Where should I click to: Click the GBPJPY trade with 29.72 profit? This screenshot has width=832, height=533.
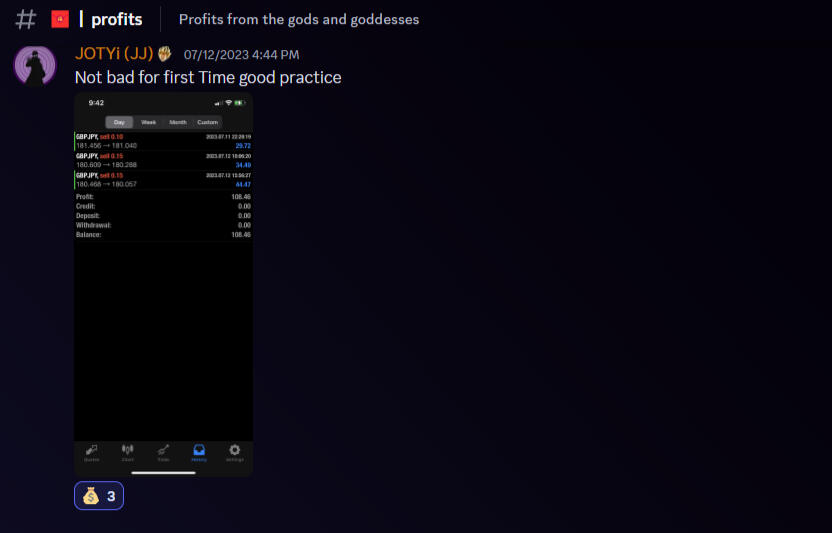click(x=164, y=141)
